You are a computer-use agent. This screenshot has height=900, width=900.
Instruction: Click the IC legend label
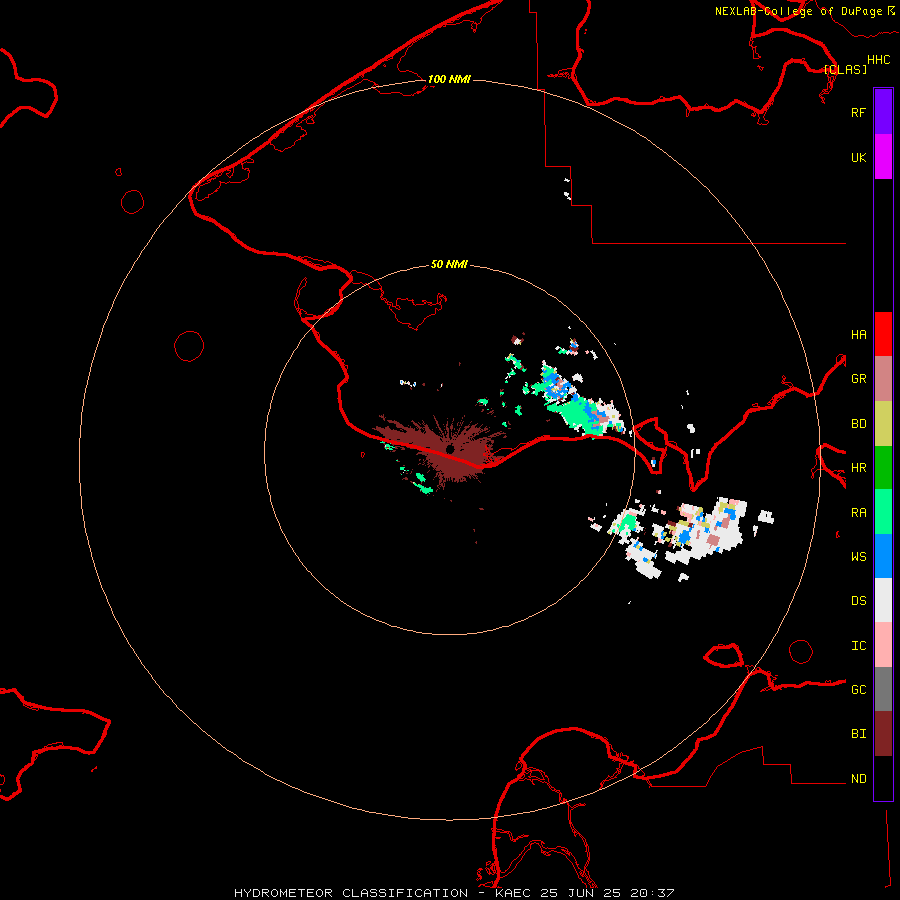859,646
